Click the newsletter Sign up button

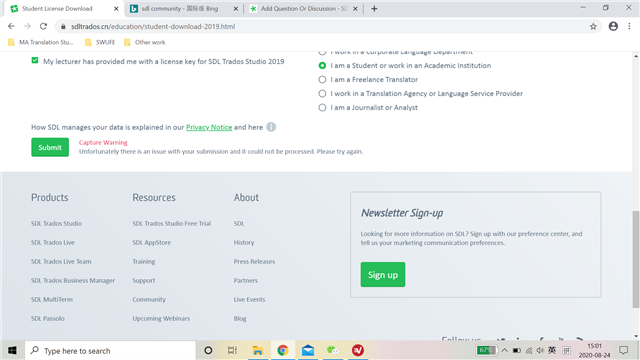point(383,274)
